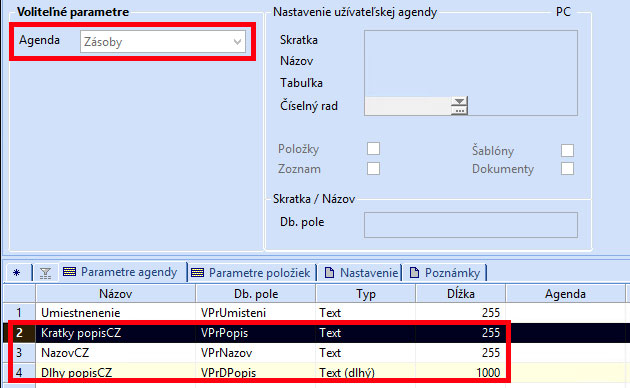Viewport: 630px width, 388px height.
Task: Select the Kratky popisCZ cell
Action: click(x=116, y=333)
